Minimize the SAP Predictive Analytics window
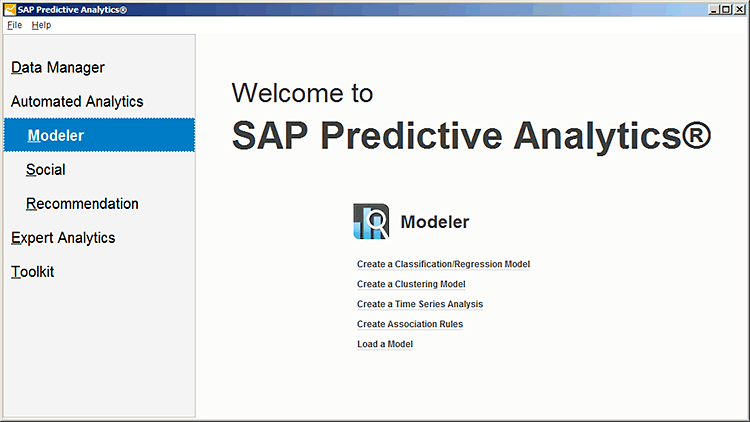The image size is (750, 422). click(x=714, y=10)
